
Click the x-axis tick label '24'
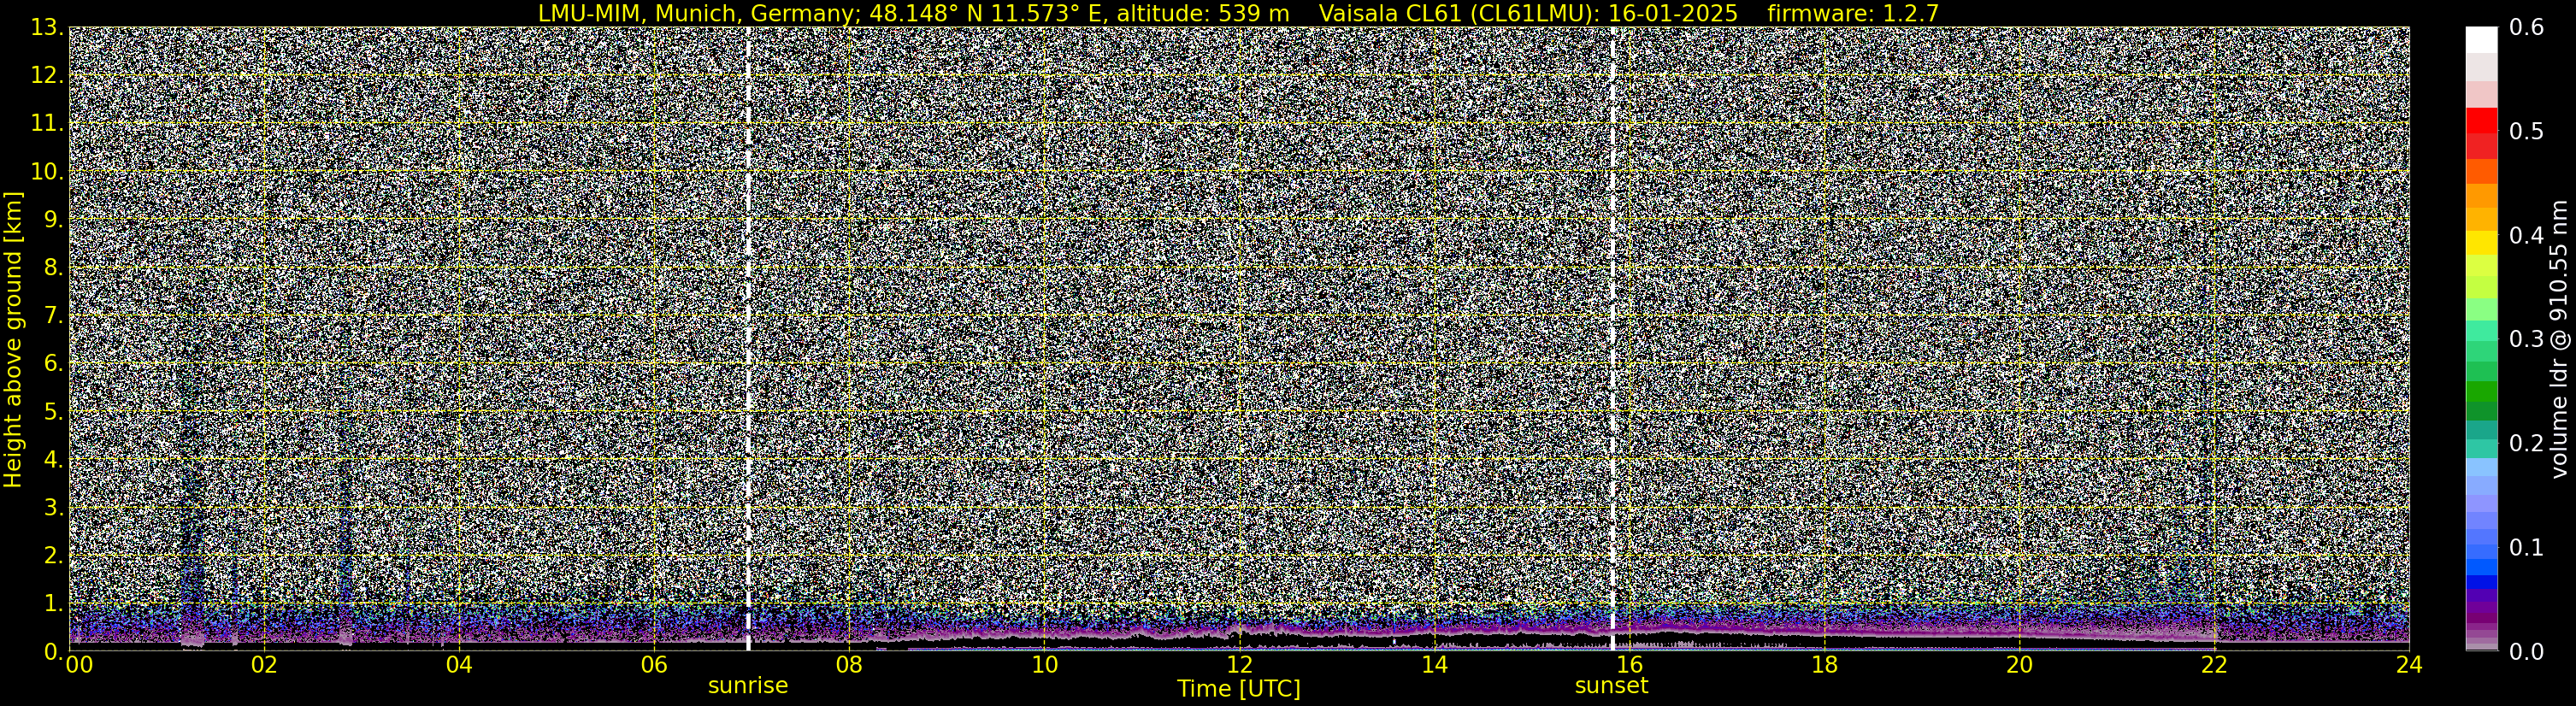[2409, 665]
